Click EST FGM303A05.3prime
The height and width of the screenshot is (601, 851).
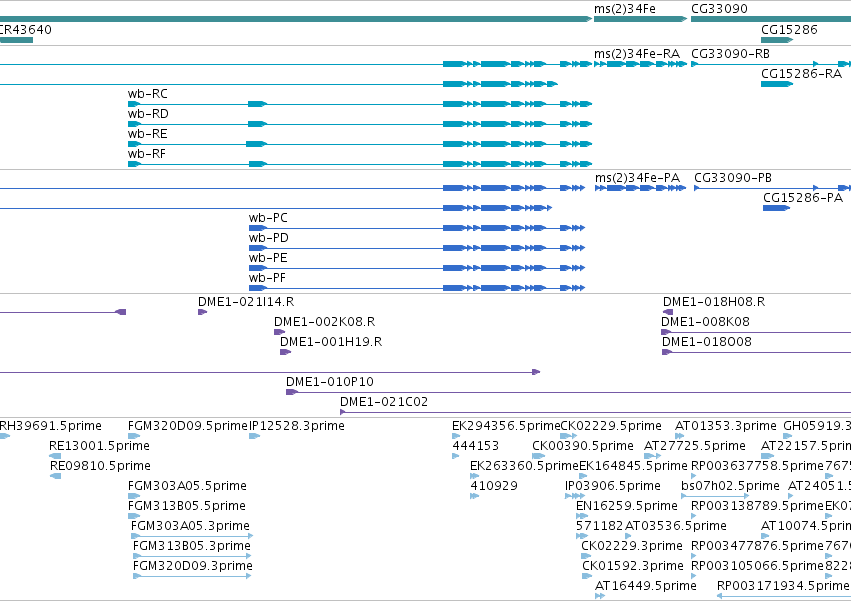190,526
